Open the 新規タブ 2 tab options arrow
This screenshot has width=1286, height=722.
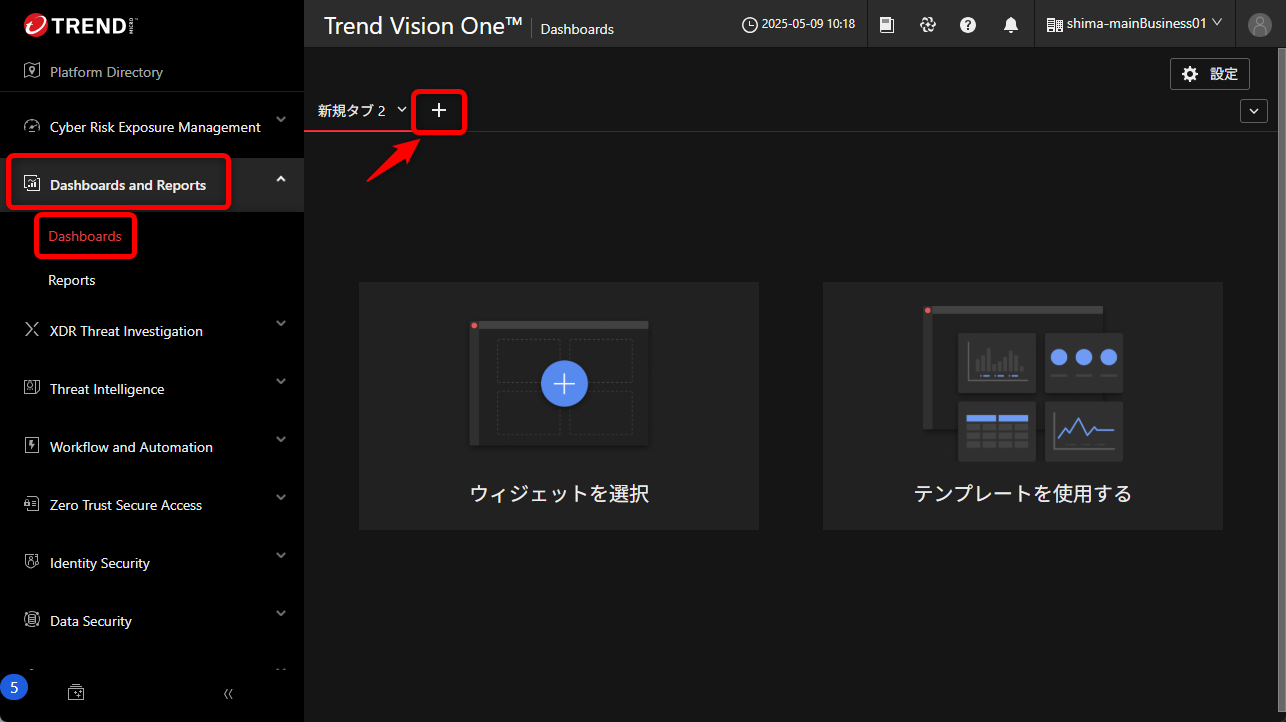click(x=402, y=109)
